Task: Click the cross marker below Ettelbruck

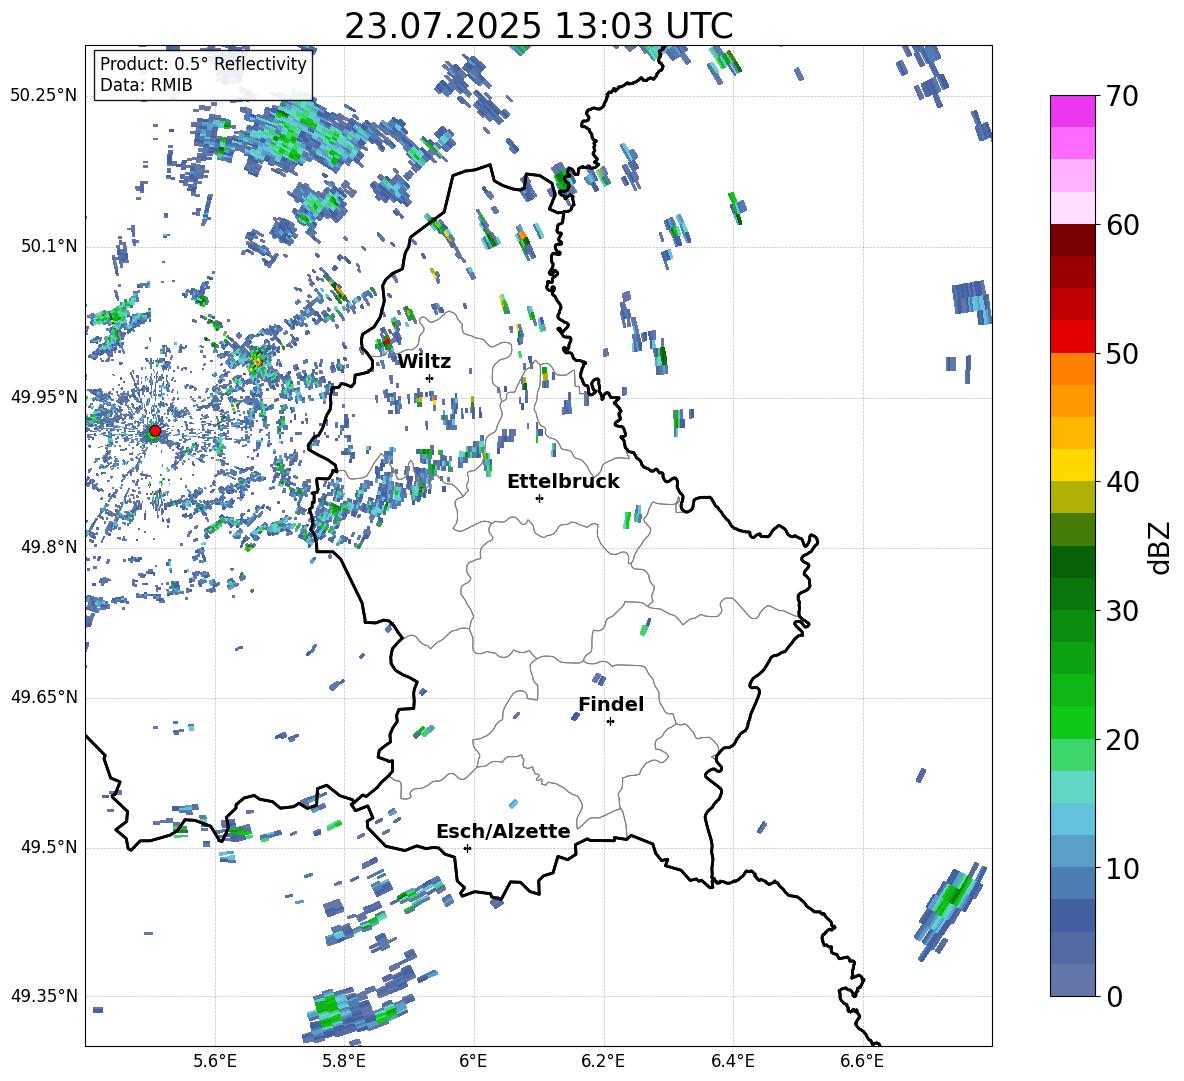Action: tap(539, 498)
